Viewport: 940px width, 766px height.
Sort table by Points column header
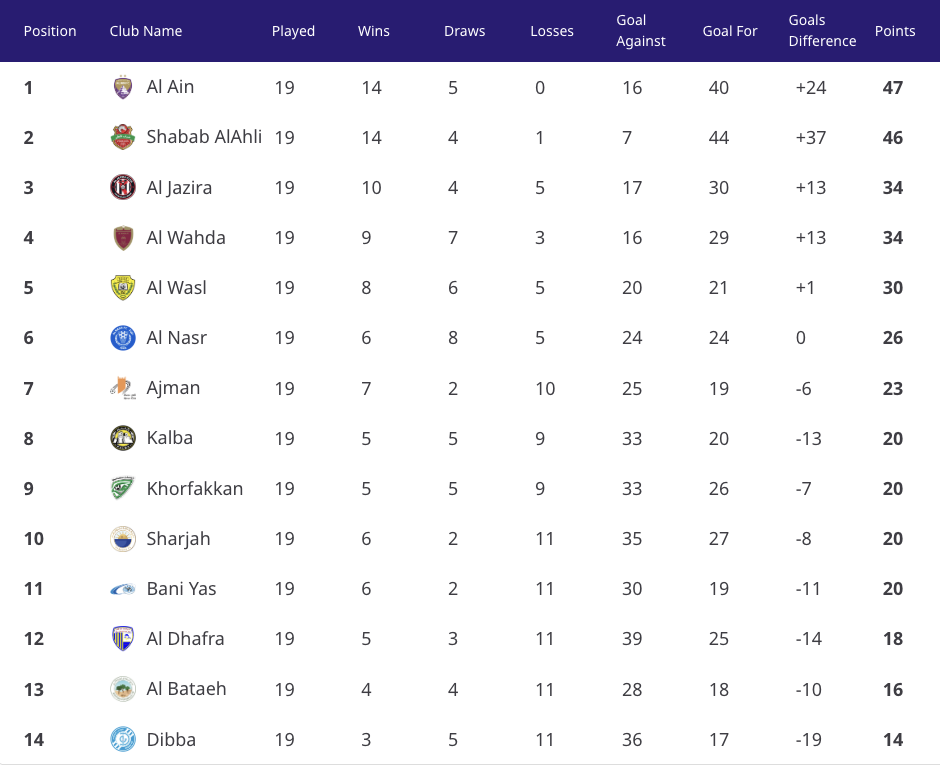pos(894,31)
